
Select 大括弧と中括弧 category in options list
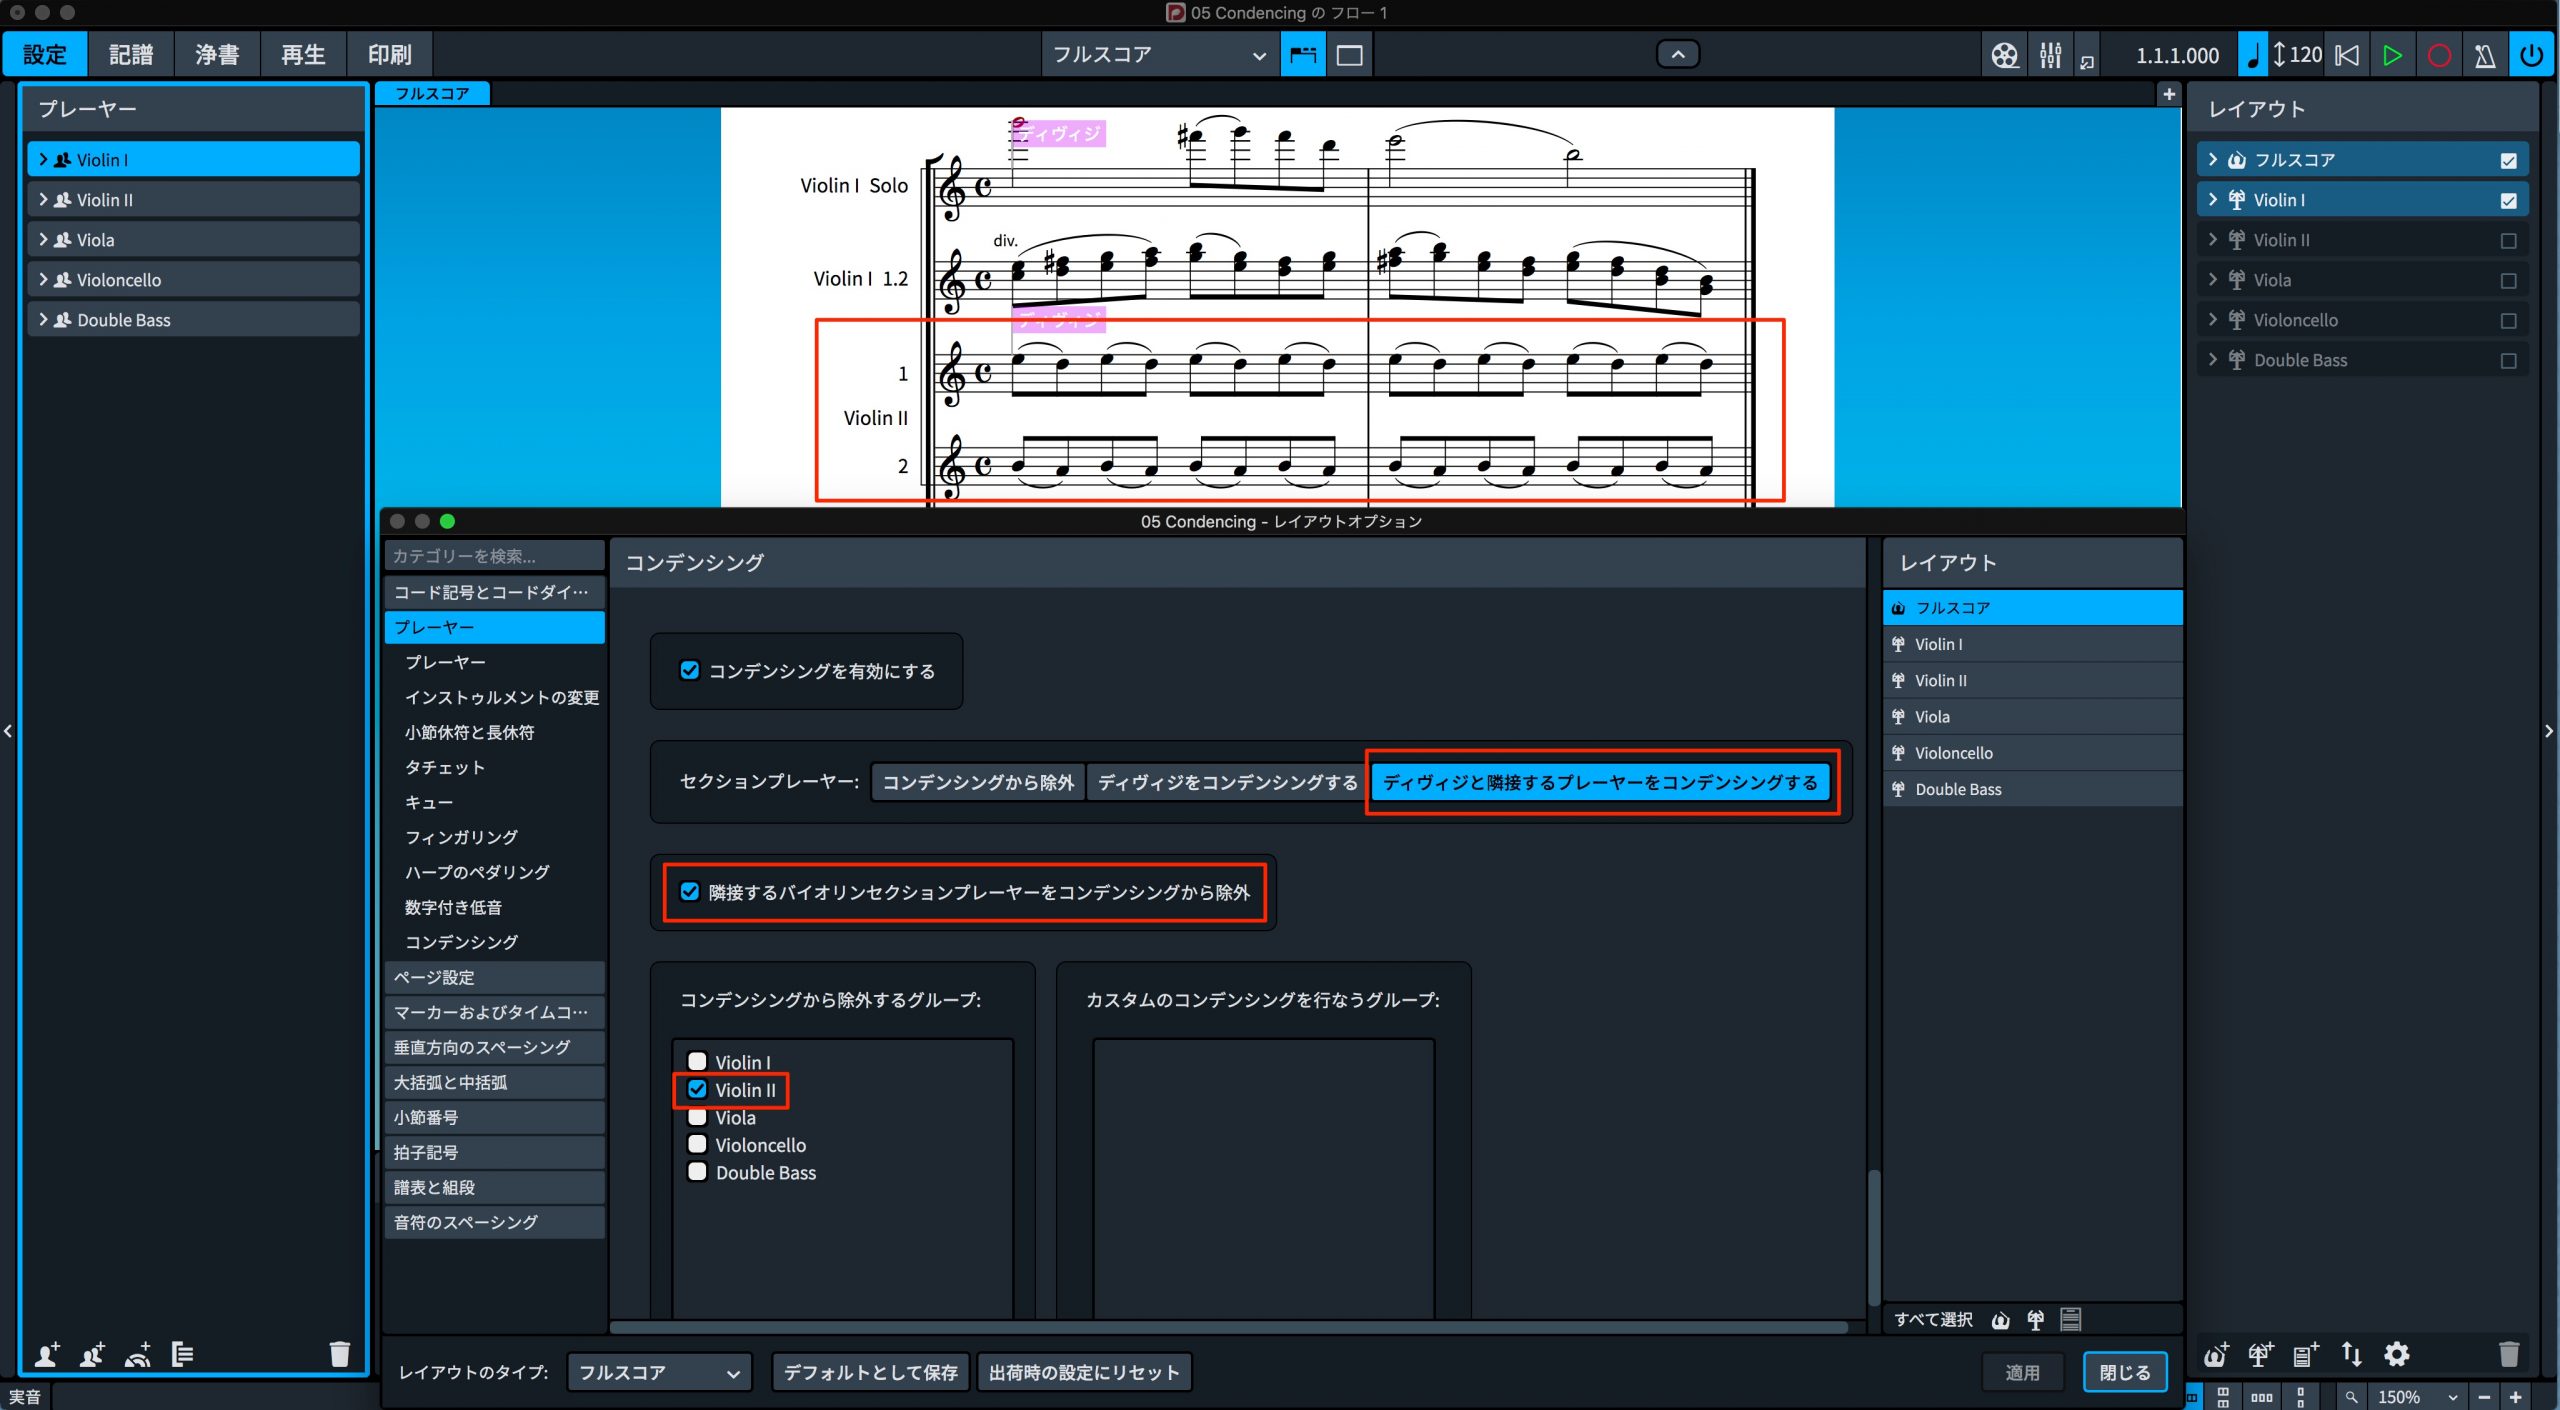pos(494,1082)
